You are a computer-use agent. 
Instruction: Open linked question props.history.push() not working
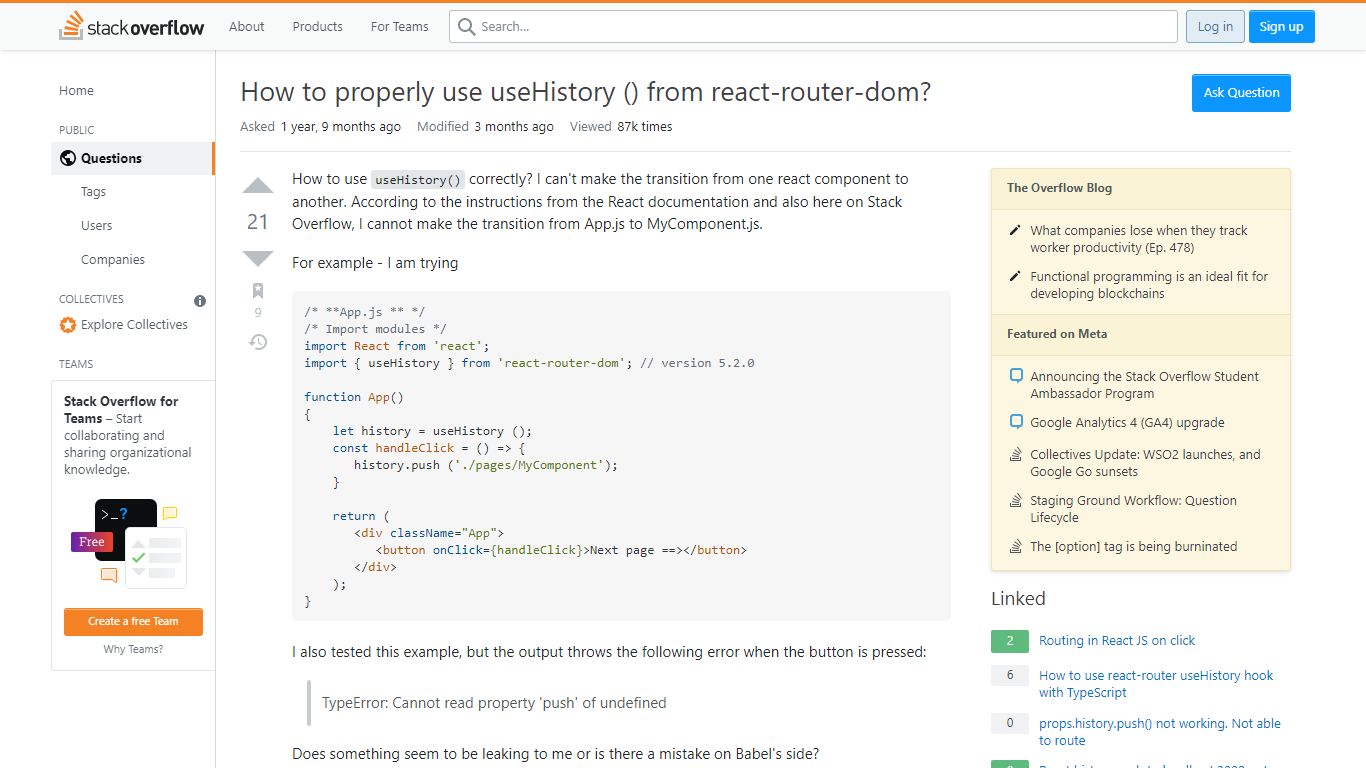coord(1159,732)
